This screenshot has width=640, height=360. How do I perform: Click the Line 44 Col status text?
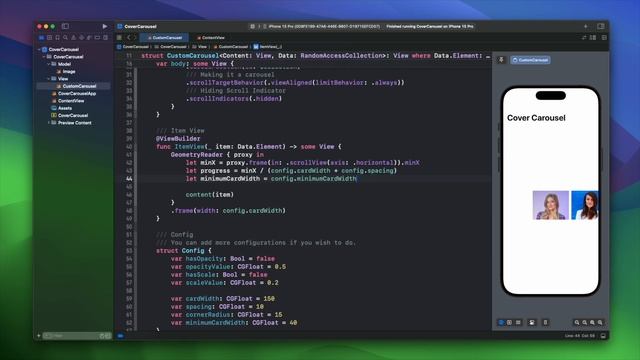coord(580,336)
